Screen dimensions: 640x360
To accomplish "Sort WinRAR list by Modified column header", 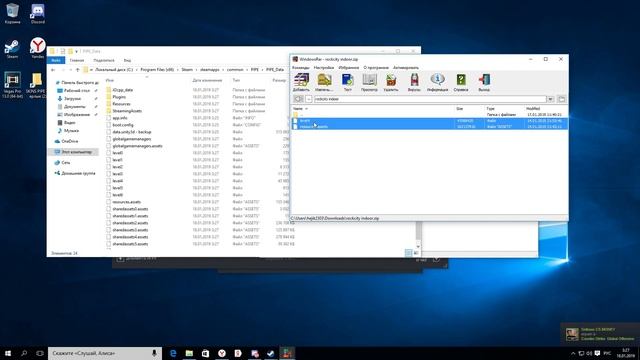I will [533, 109].
